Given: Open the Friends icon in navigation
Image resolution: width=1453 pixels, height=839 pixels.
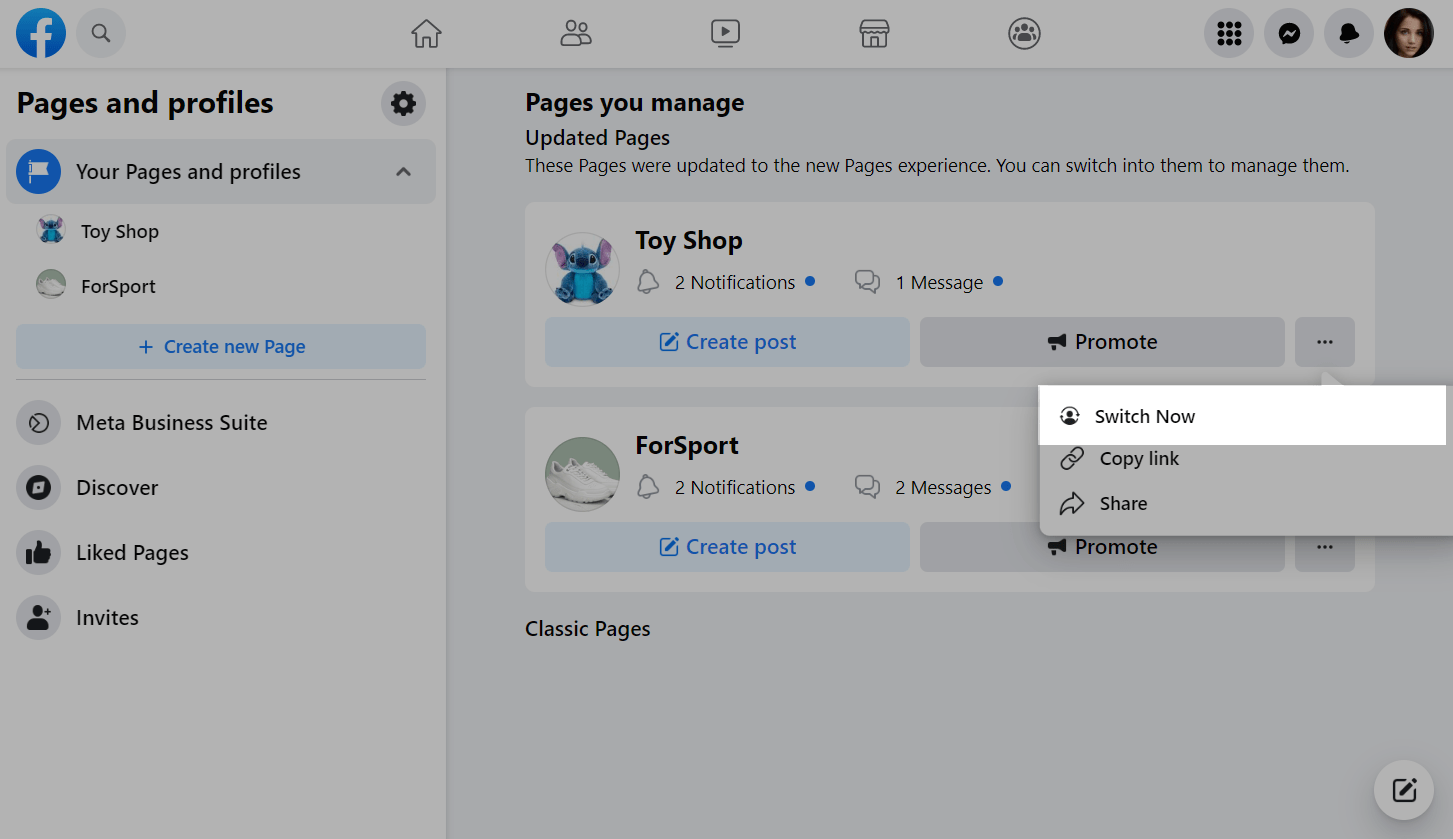Looking at the screenshot, I should coord(576,34).
